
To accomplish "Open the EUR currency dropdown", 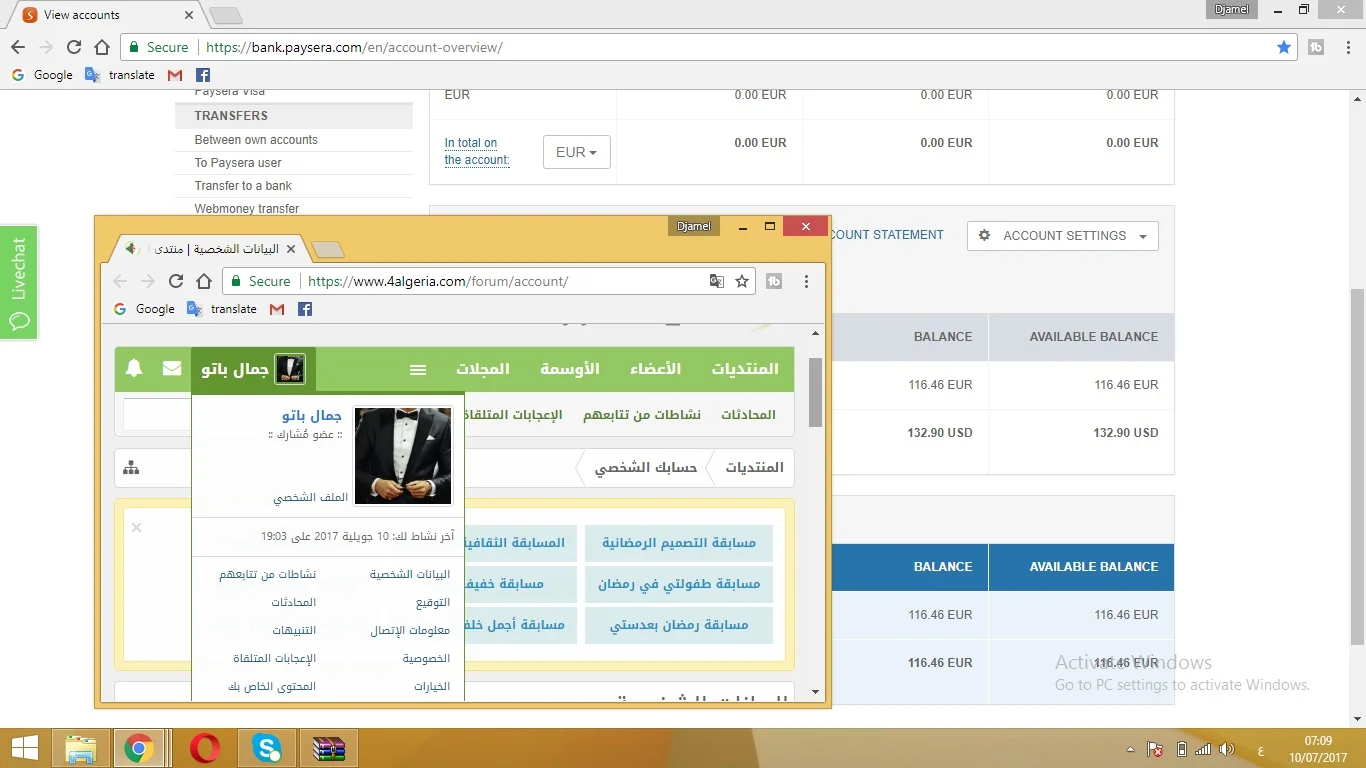I will [576, 153].
